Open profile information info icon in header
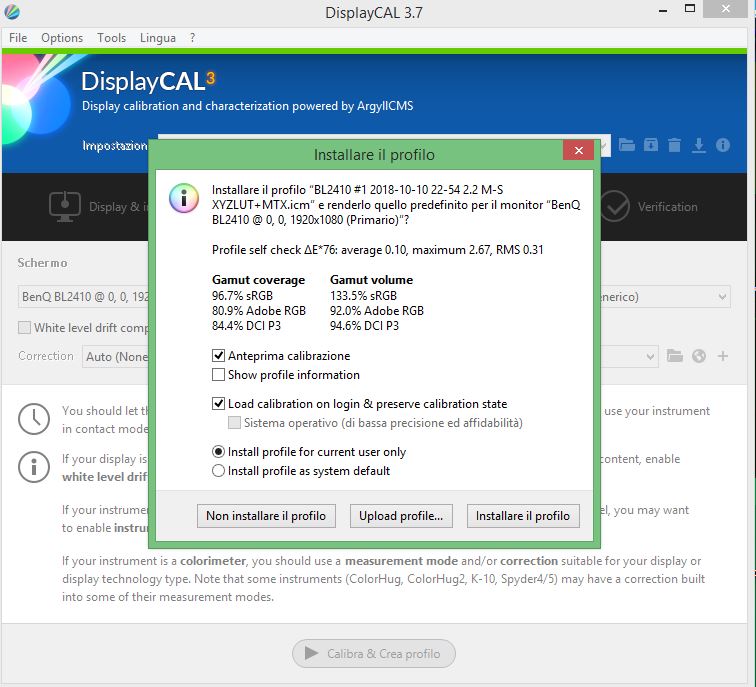The width and height of the screenshot is (756, 687). (723, 145)
